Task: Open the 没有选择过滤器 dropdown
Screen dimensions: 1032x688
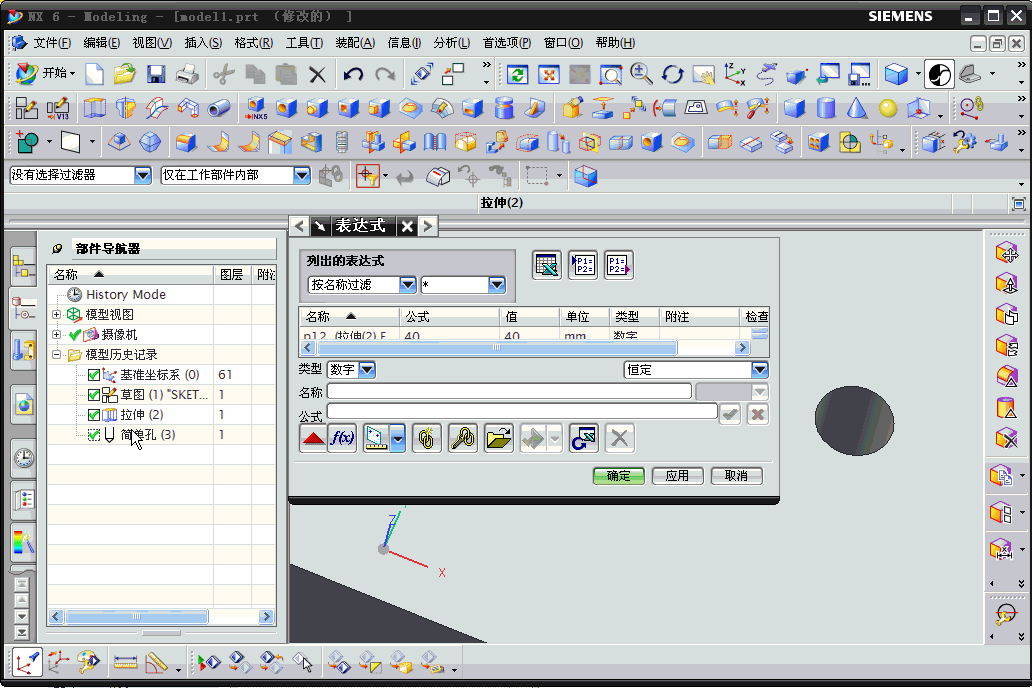Action: pos(143,175)
